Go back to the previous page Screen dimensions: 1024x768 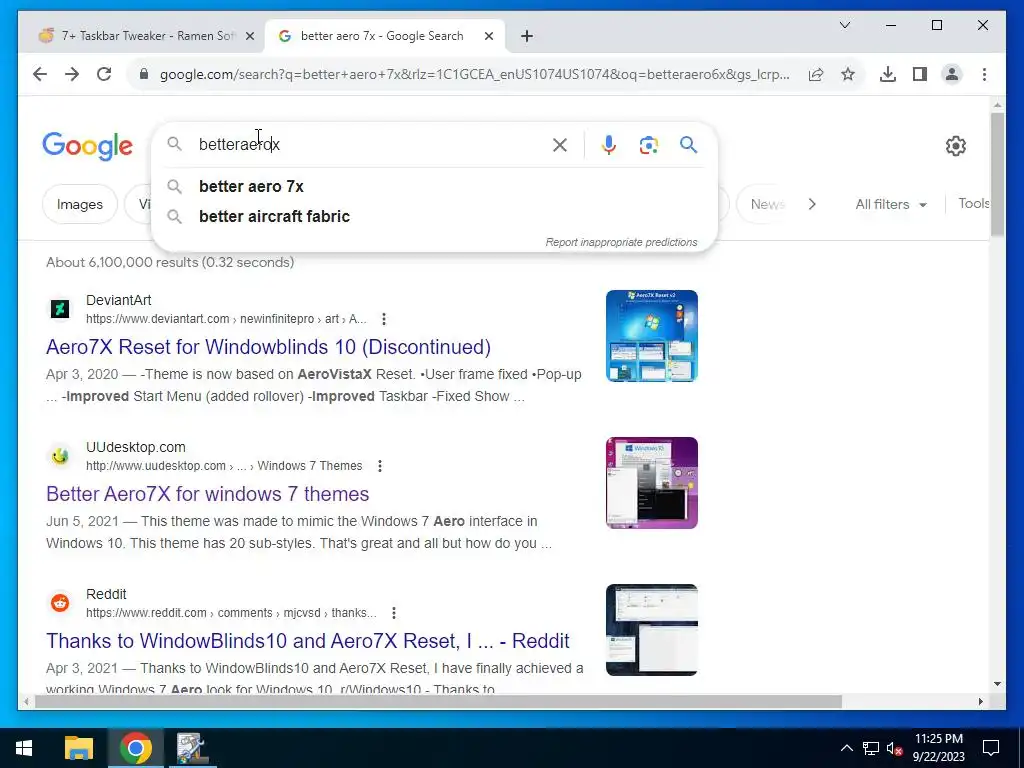[x=40, y=74]
